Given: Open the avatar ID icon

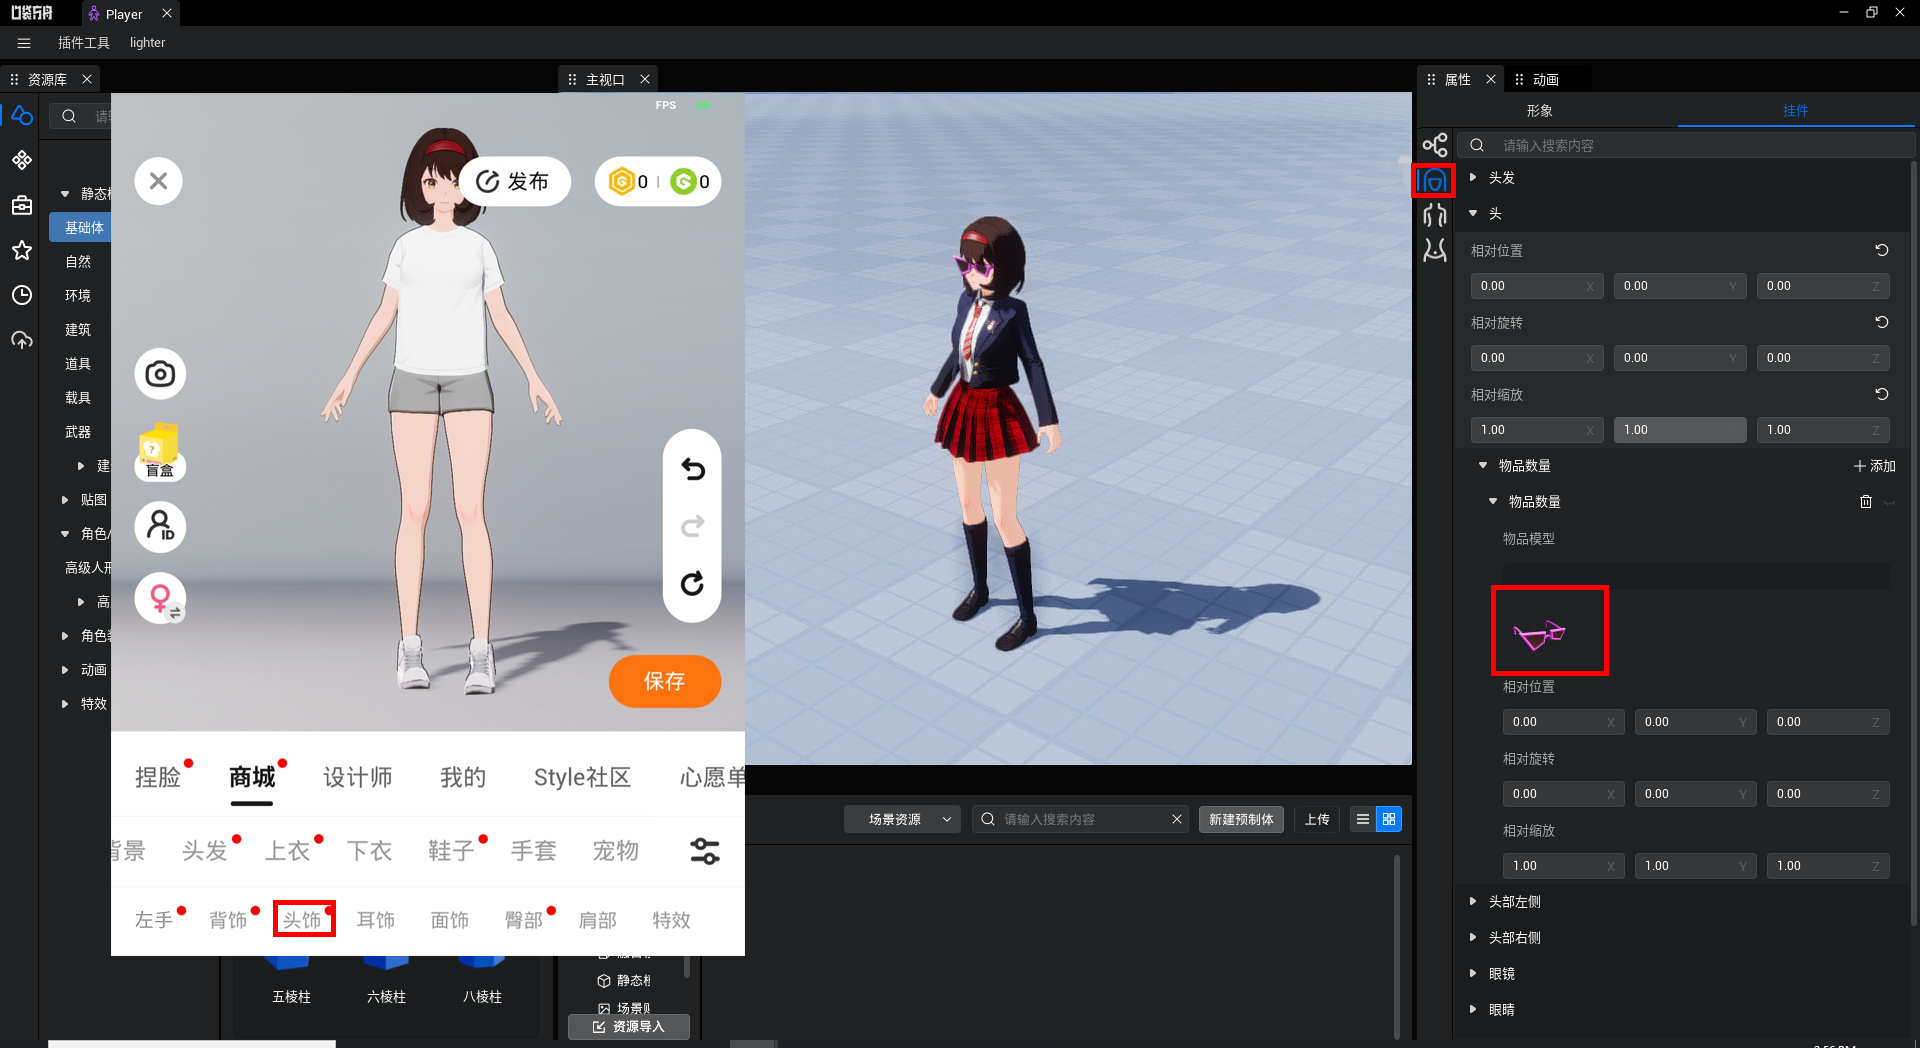Looking at the screenshot, I should [160, 526].
